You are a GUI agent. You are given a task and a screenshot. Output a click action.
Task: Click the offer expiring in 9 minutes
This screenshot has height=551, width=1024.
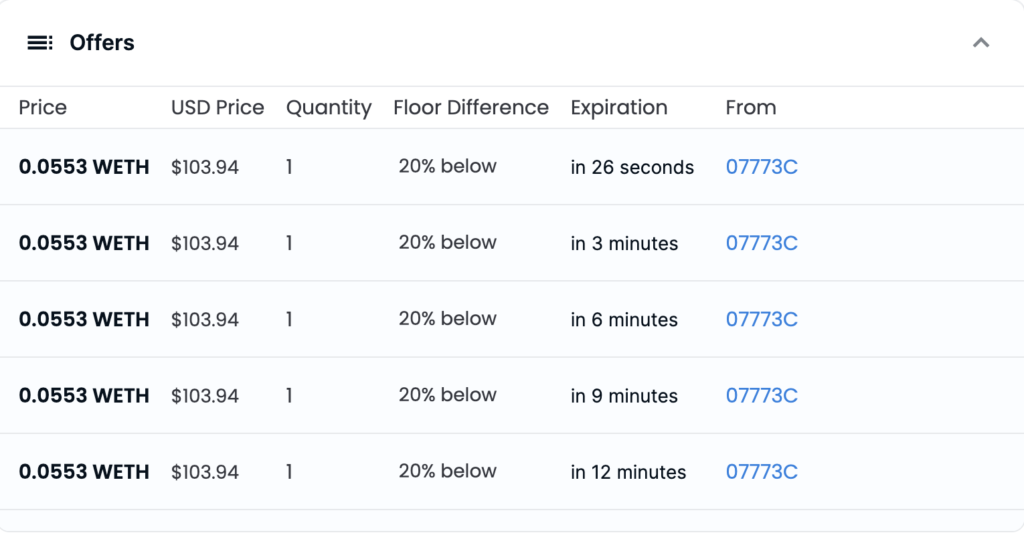pos(512,396)
